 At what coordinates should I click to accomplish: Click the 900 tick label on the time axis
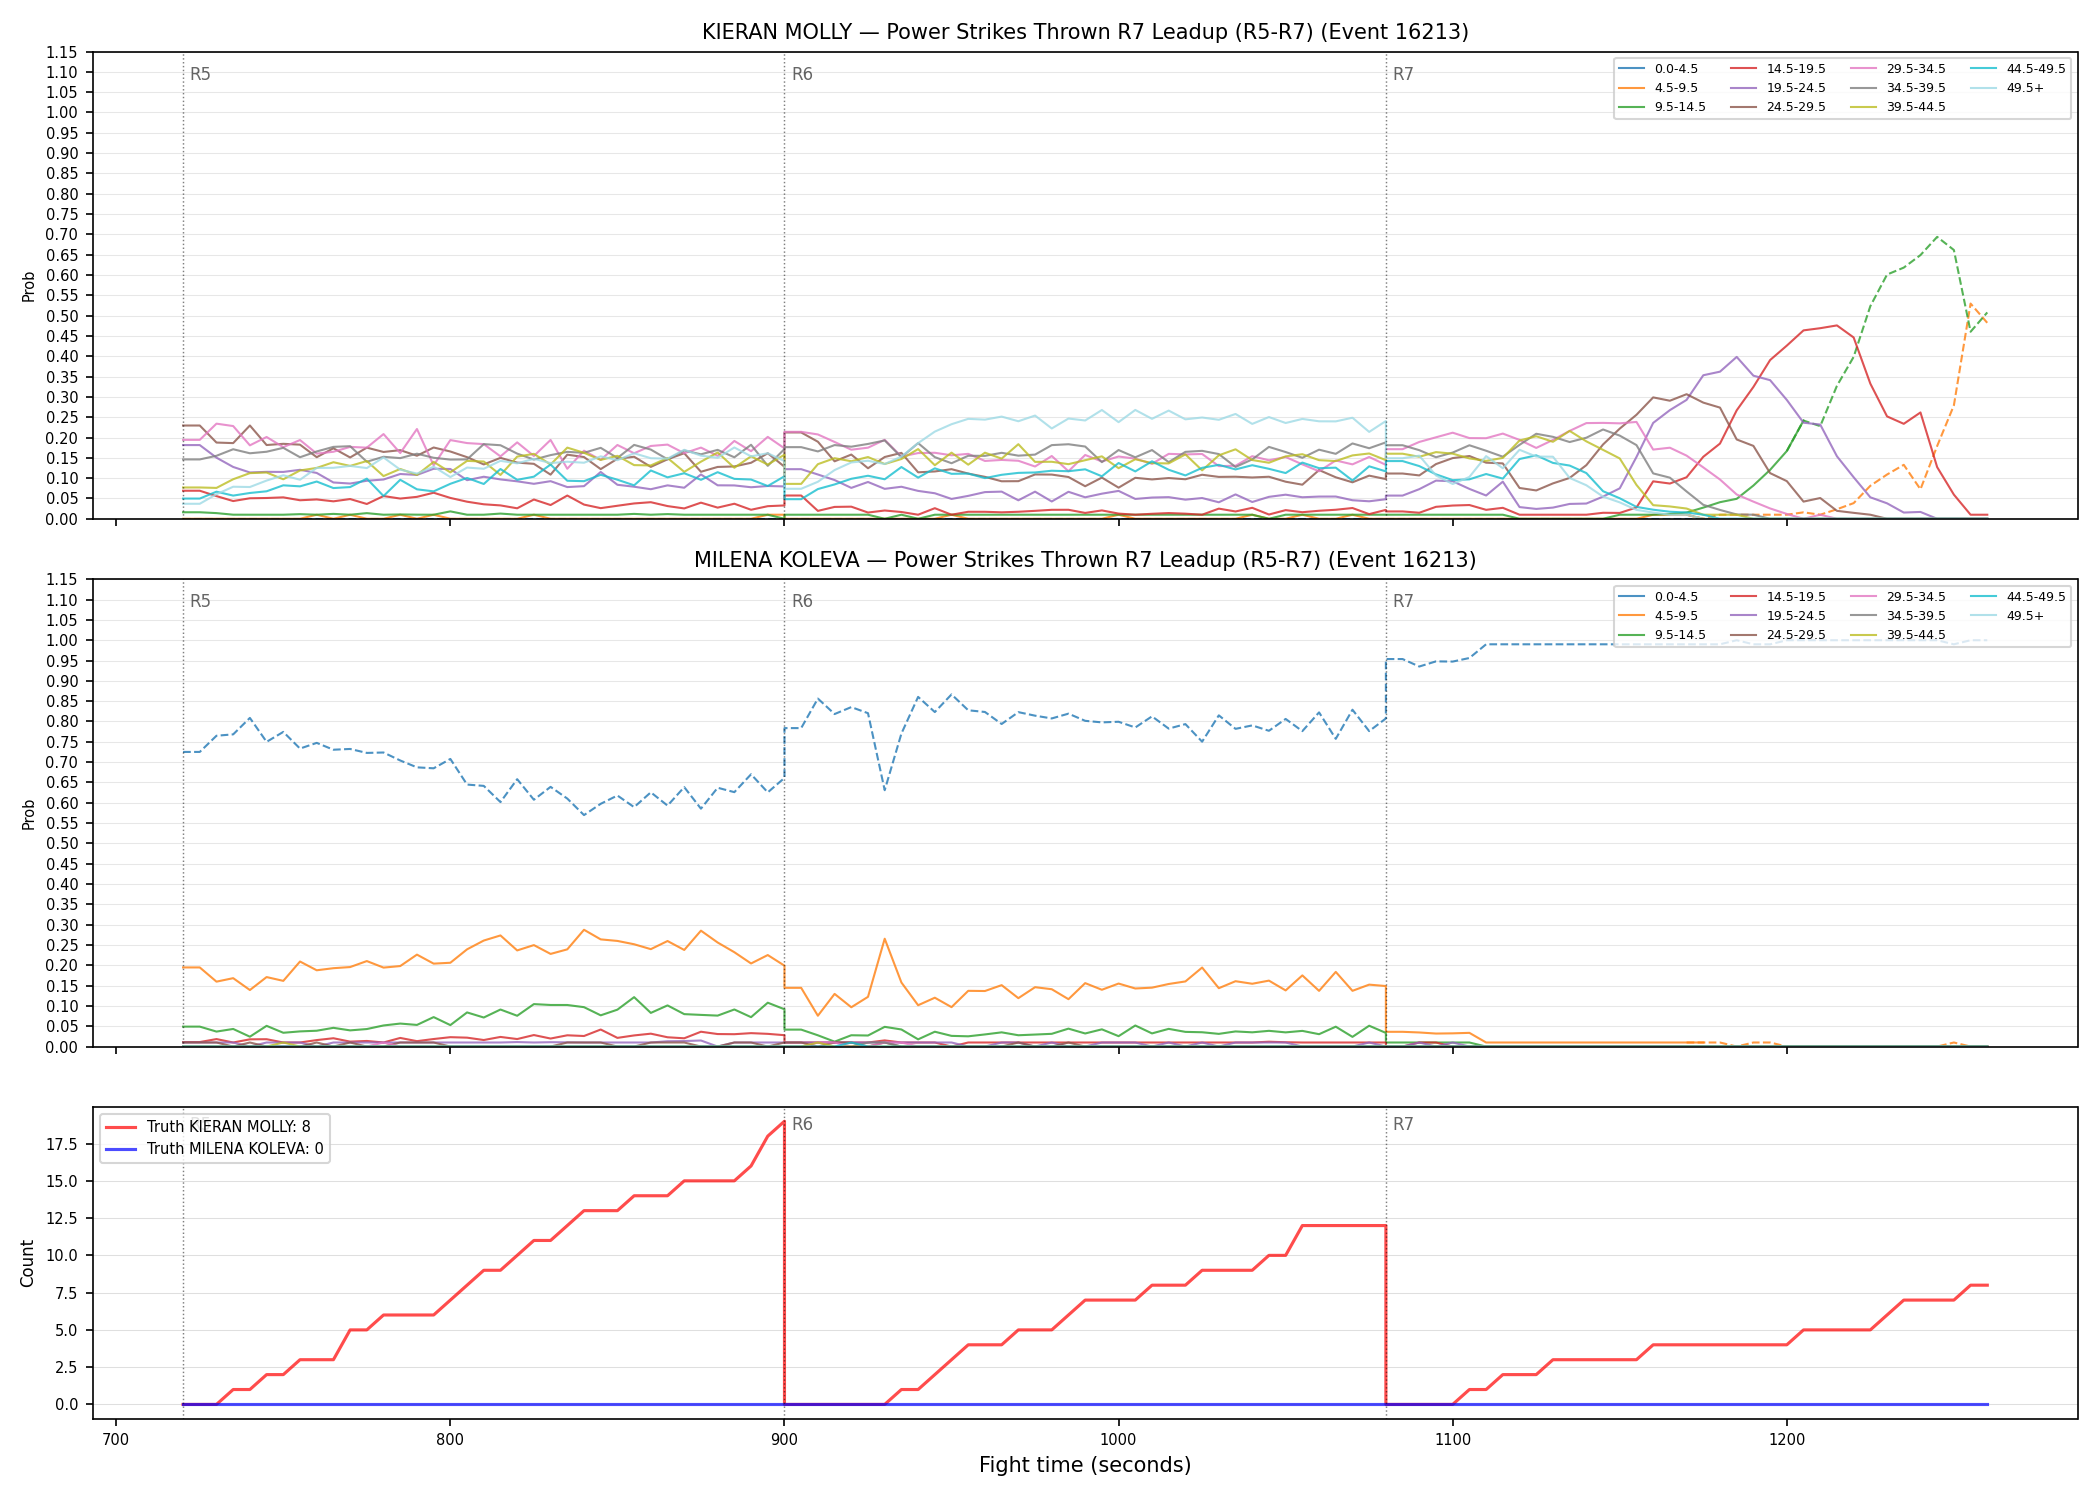tap(784, 1438)
